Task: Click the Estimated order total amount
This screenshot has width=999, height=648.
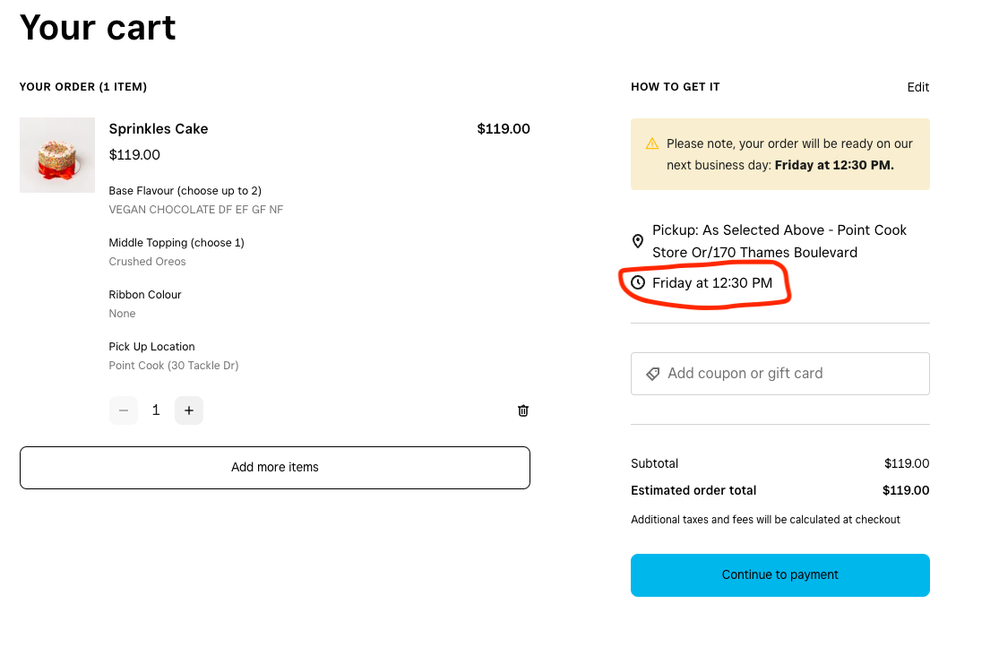Action: (x=905, y=491)
